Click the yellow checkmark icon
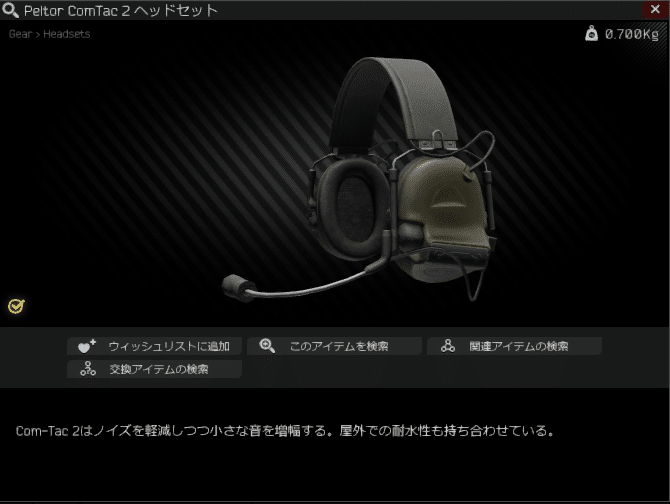The width and height of the screenshot is (670, 504). 16,306
